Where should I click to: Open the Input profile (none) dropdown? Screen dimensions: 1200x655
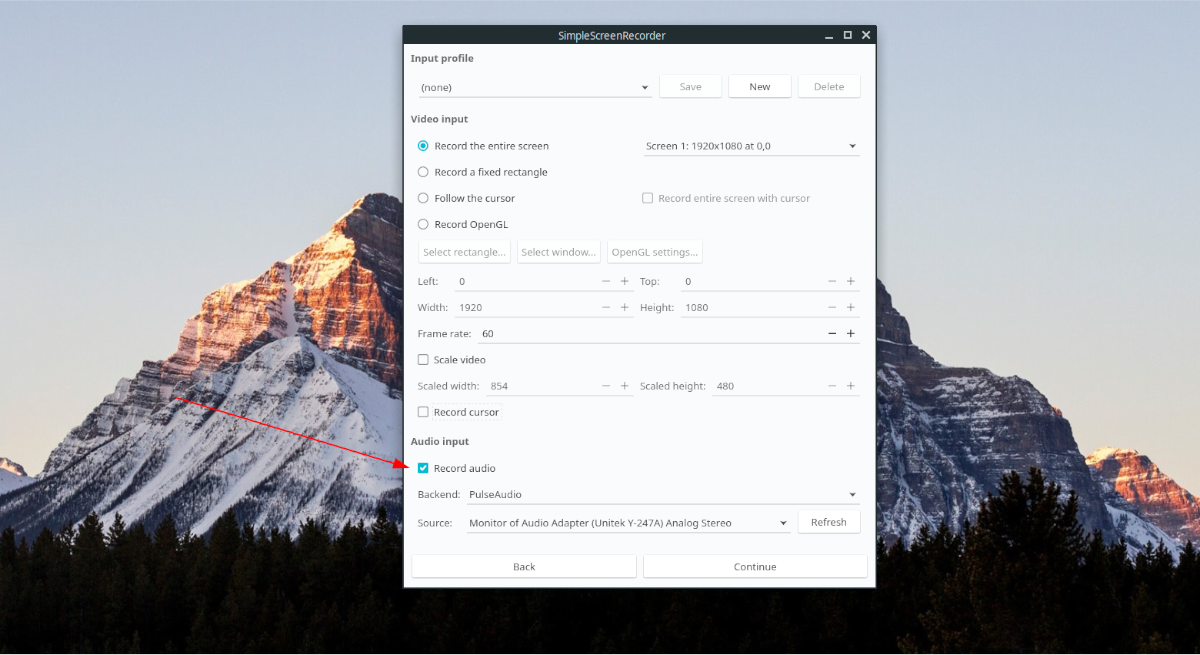pyautogui.click(x=534, y=87)
